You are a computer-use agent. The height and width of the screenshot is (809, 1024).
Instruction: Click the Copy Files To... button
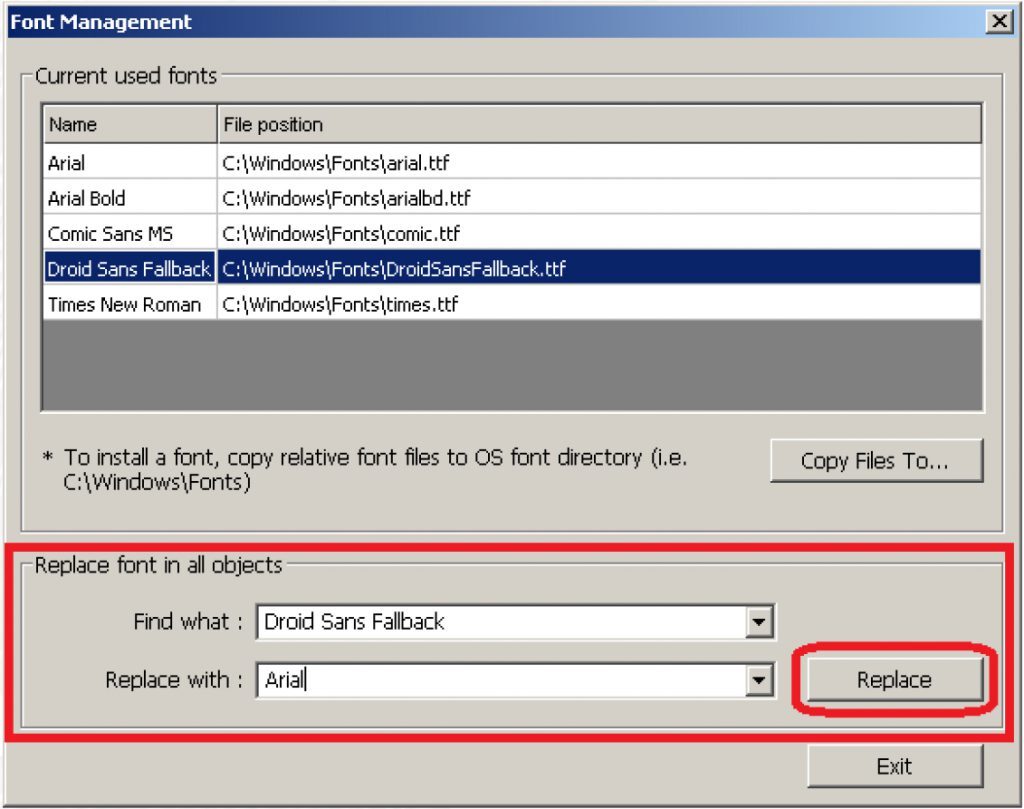[x=876, y=461]
